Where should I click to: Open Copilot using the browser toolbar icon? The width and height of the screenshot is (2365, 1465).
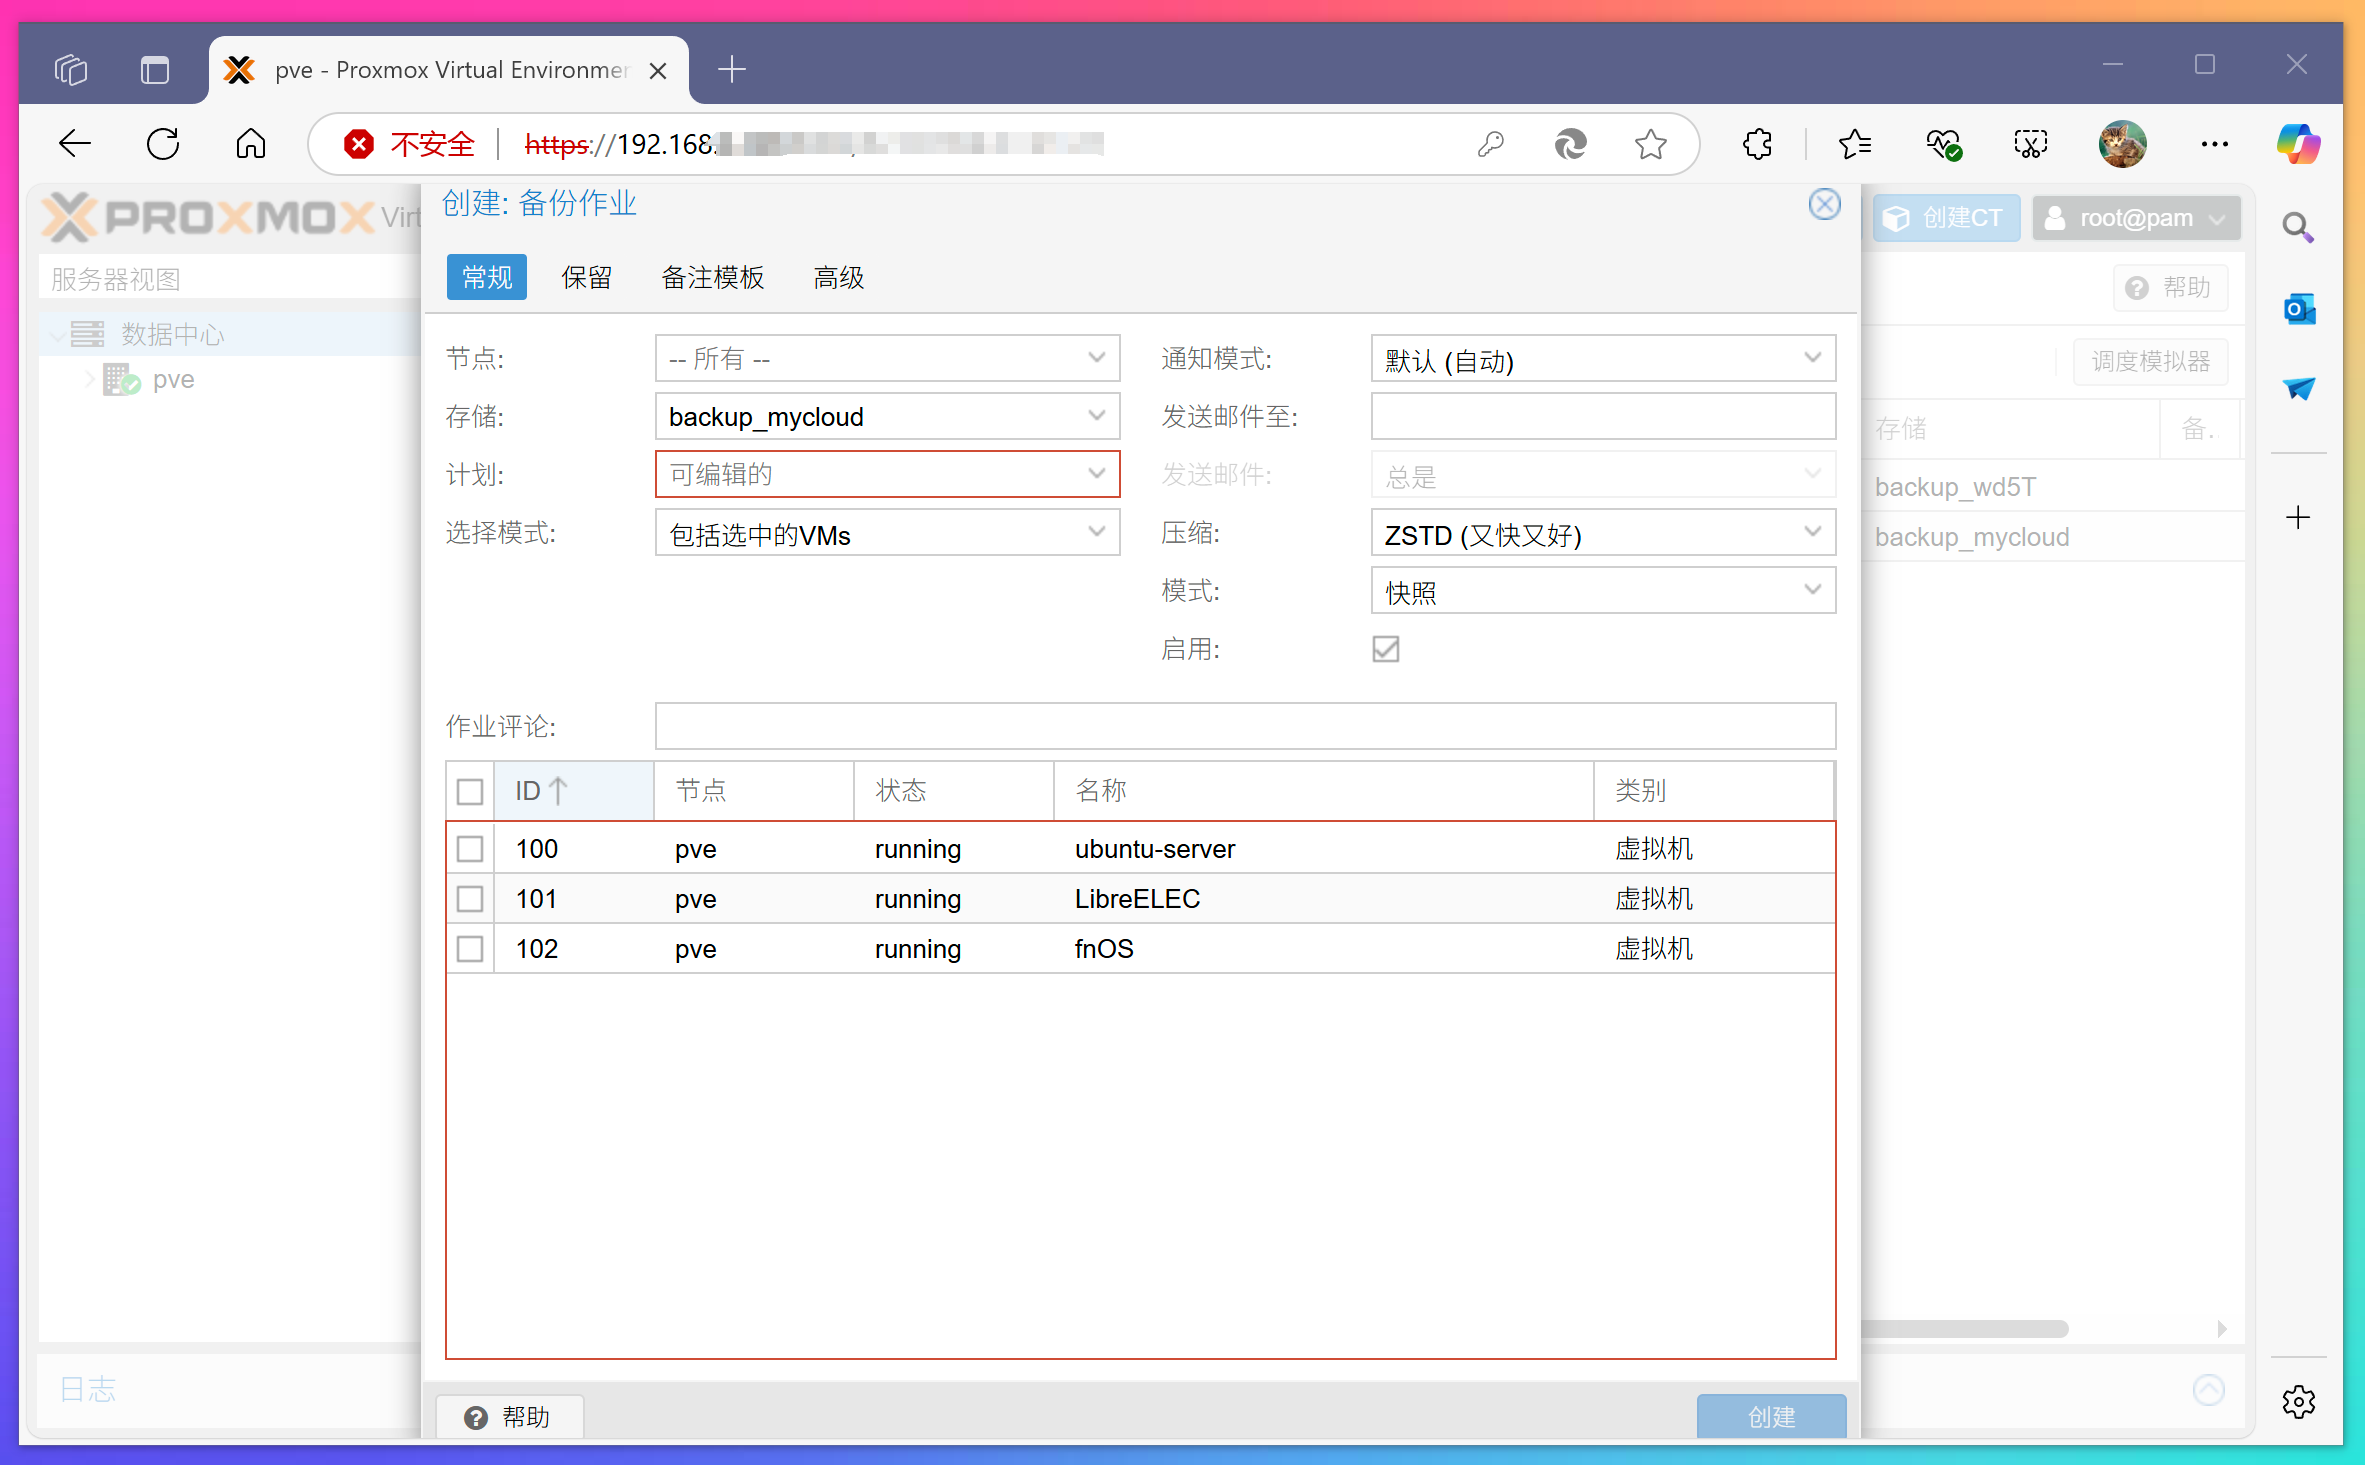[2297, 143]
